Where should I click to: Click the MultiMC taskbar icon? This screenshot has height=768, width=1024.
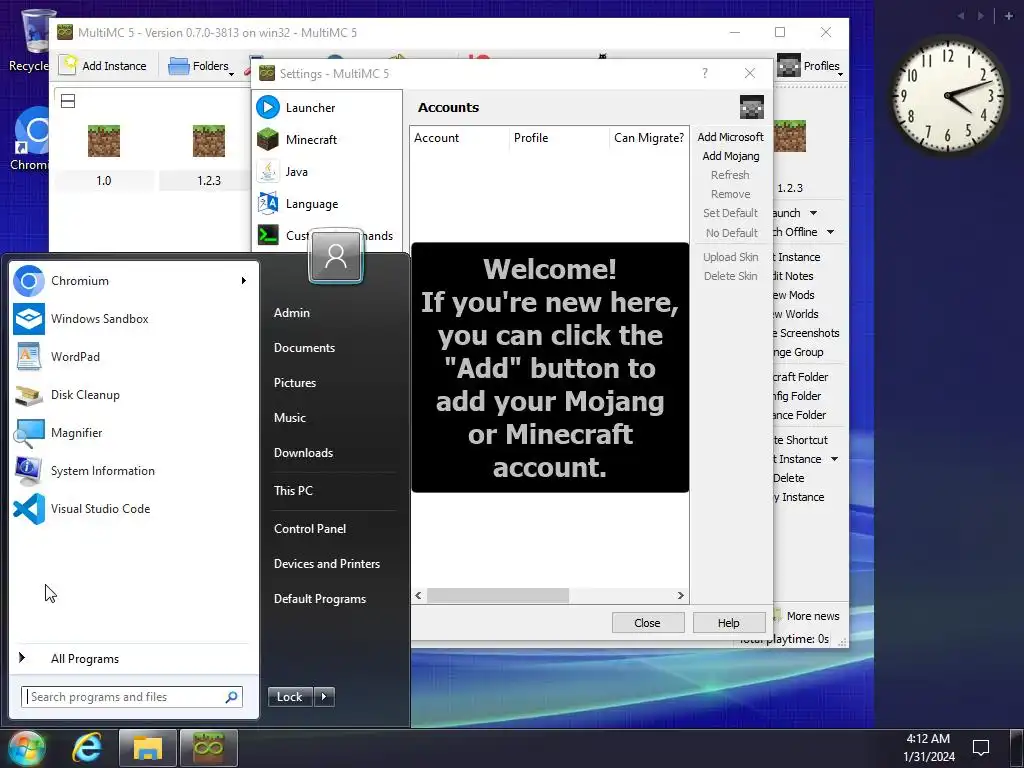point(208,748)
